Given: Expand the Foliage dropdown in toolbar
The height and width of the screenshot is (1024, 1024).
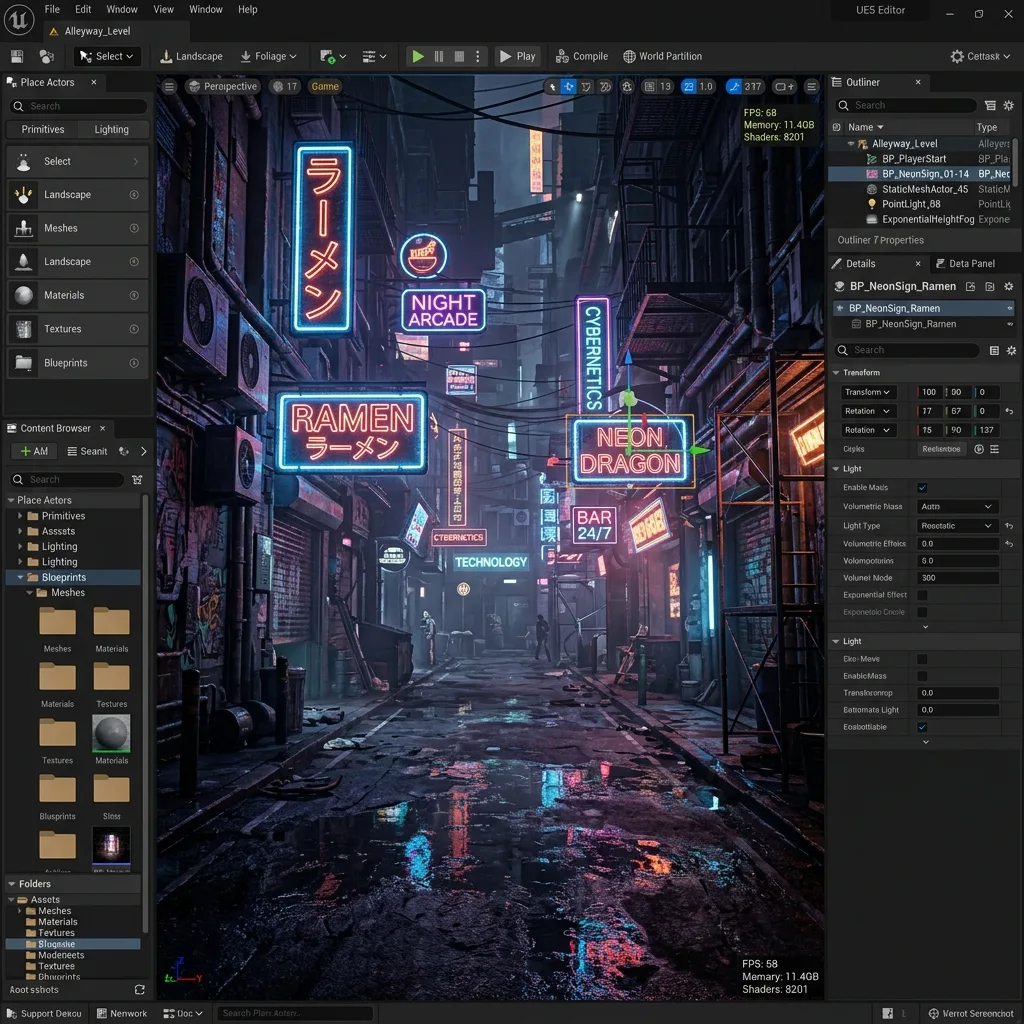Looking at the screenshot, I should point(268,57).
